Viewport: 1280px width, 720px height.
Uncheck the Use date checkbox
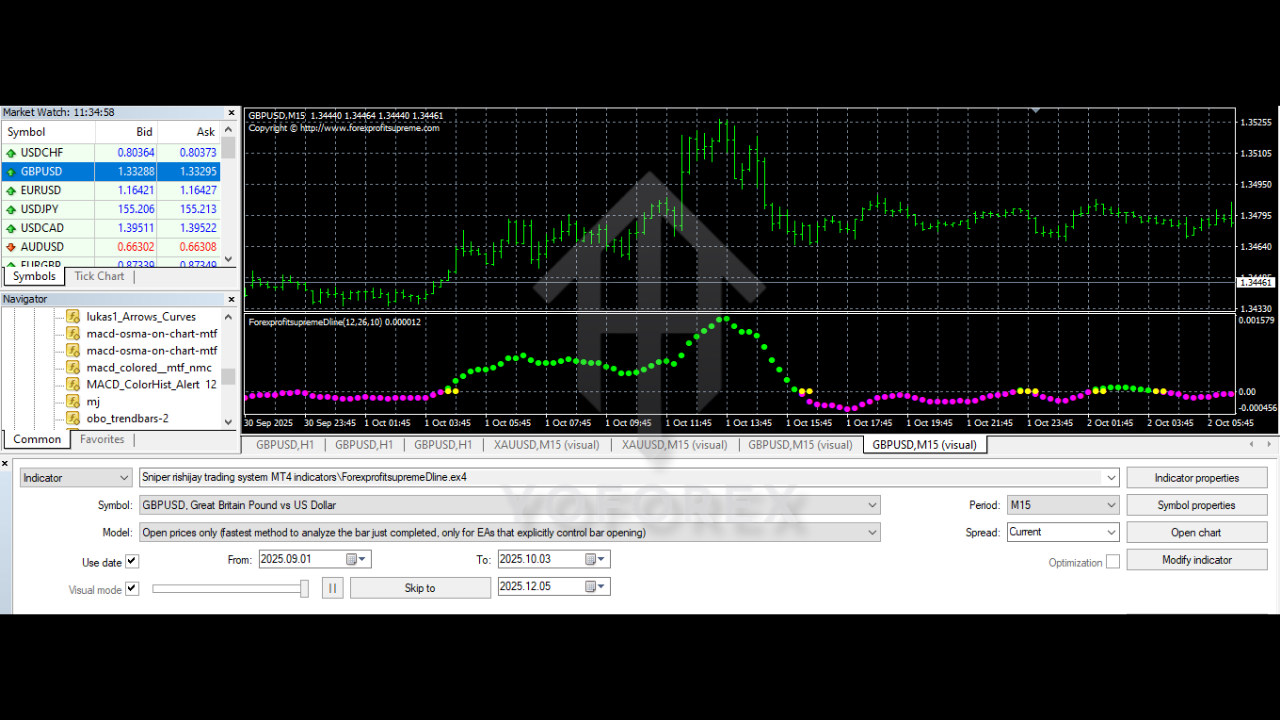point(133,561)
